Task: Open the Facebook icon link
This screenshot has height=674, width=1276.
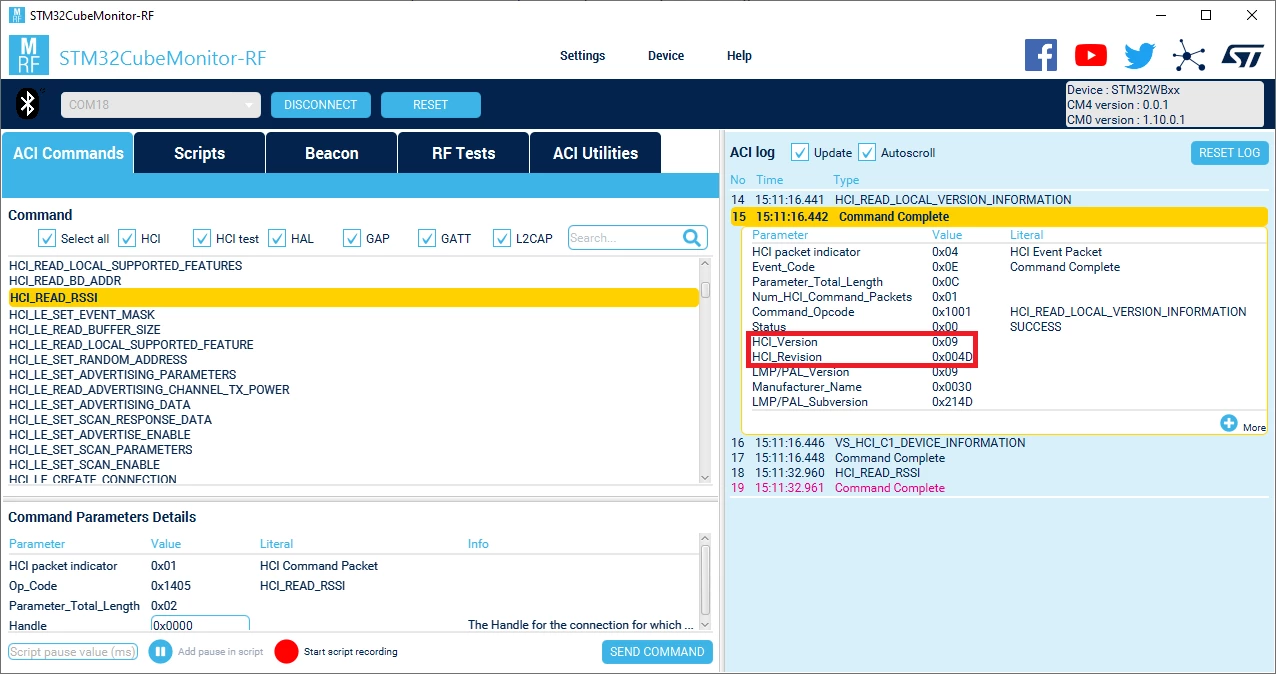Action: [1041, 55]
